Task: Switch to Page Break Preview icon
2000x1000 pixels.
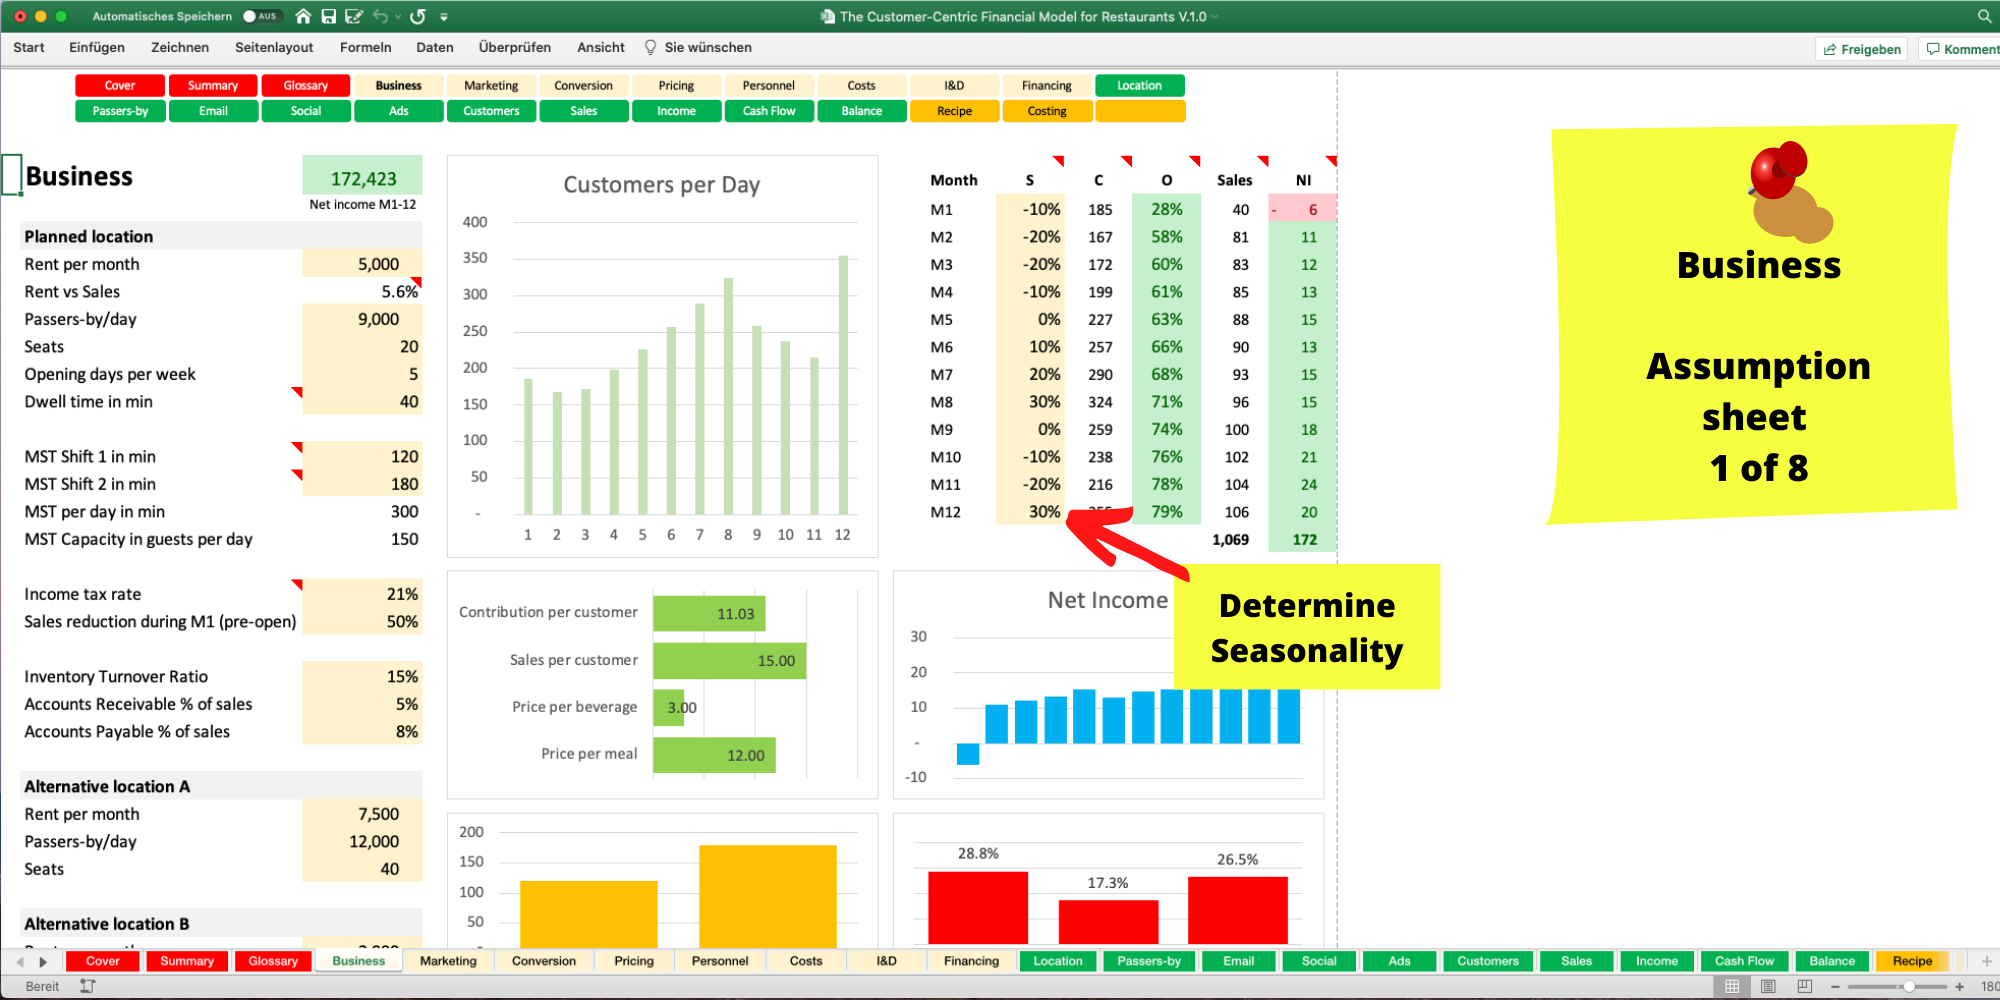Action: (x=1804, y=986)
